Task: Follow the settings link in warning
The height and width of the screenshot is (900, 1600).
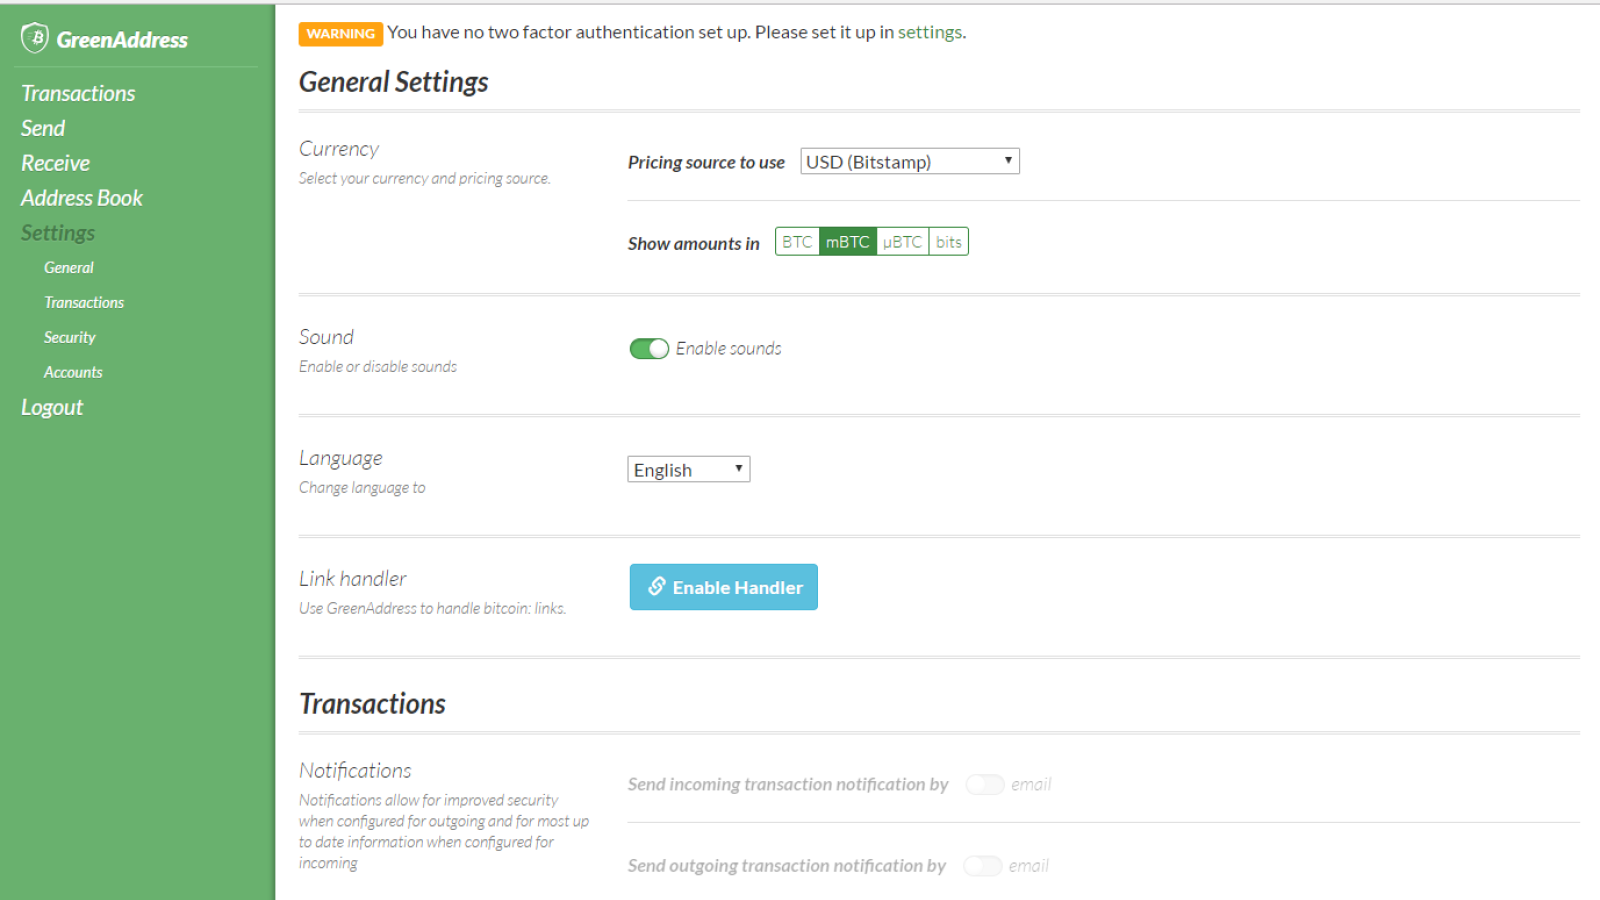Action: [x=930, y=32]
